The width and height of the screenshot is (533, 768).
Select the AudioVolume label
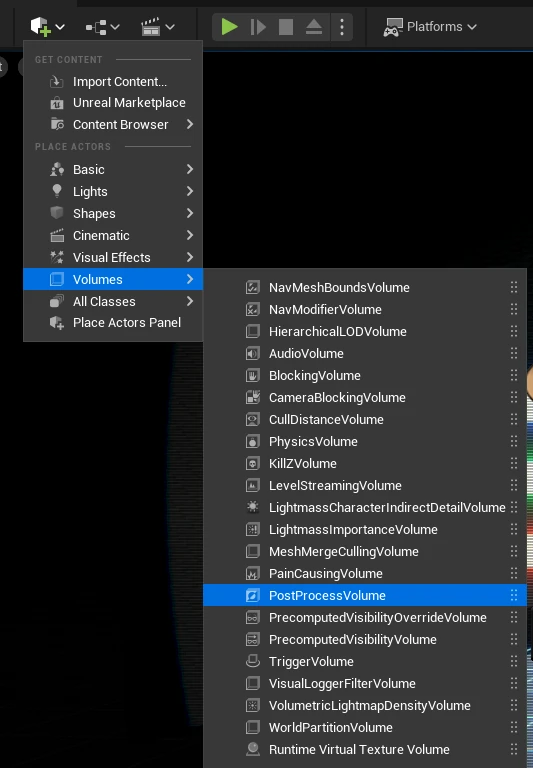pyautogui.click(x=306, y=354)
